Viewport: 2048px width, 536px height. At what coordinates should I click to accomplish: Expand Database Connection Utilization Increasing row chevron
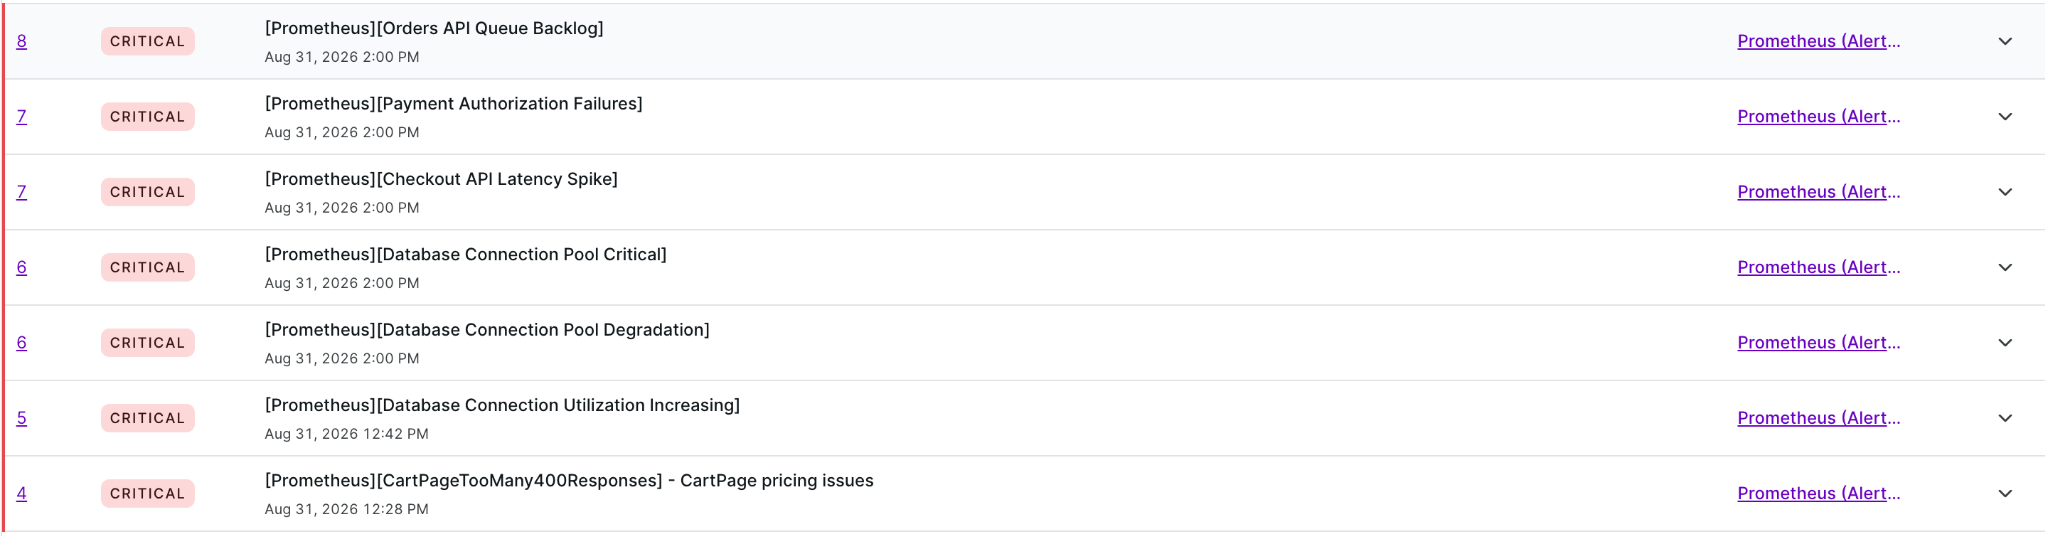pyautogui.click(x=2005, y=418)
